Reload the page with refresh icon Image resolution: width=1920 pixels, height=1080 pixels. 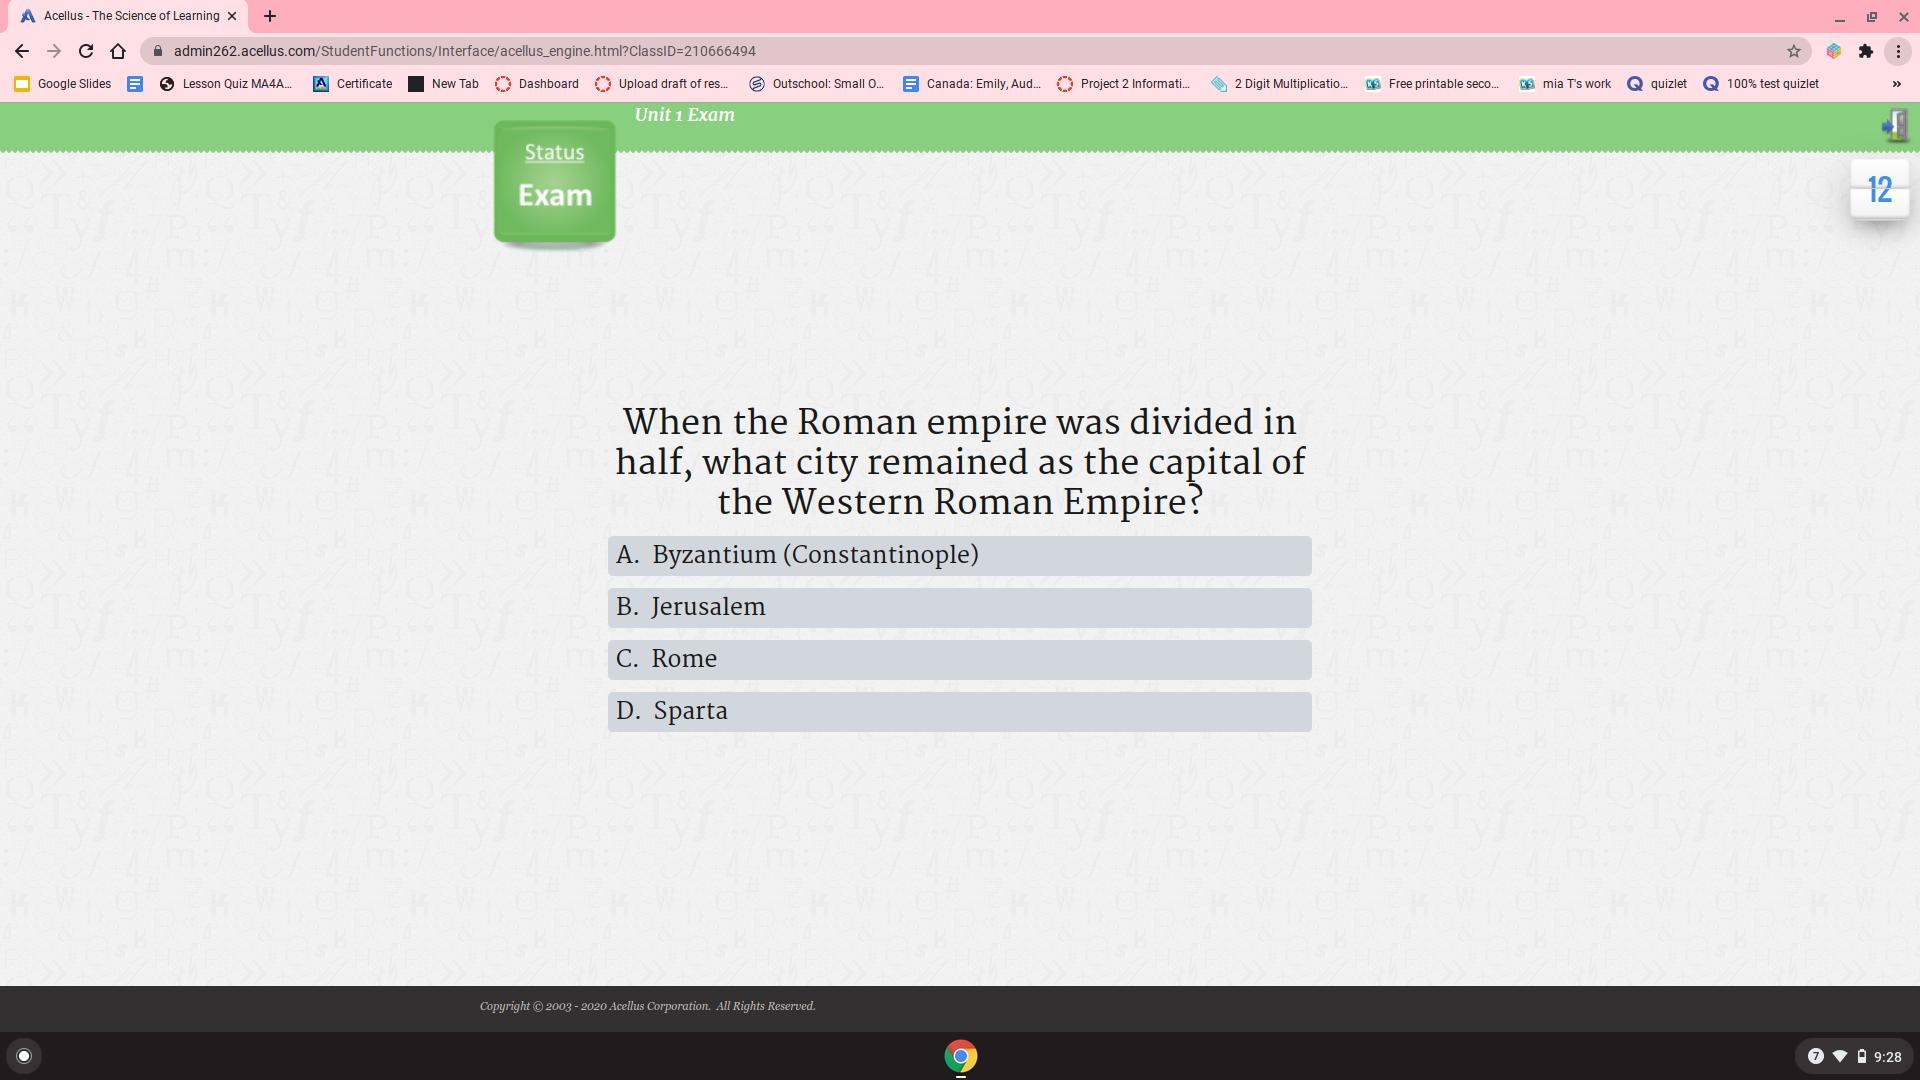click(x=86, y=51)
